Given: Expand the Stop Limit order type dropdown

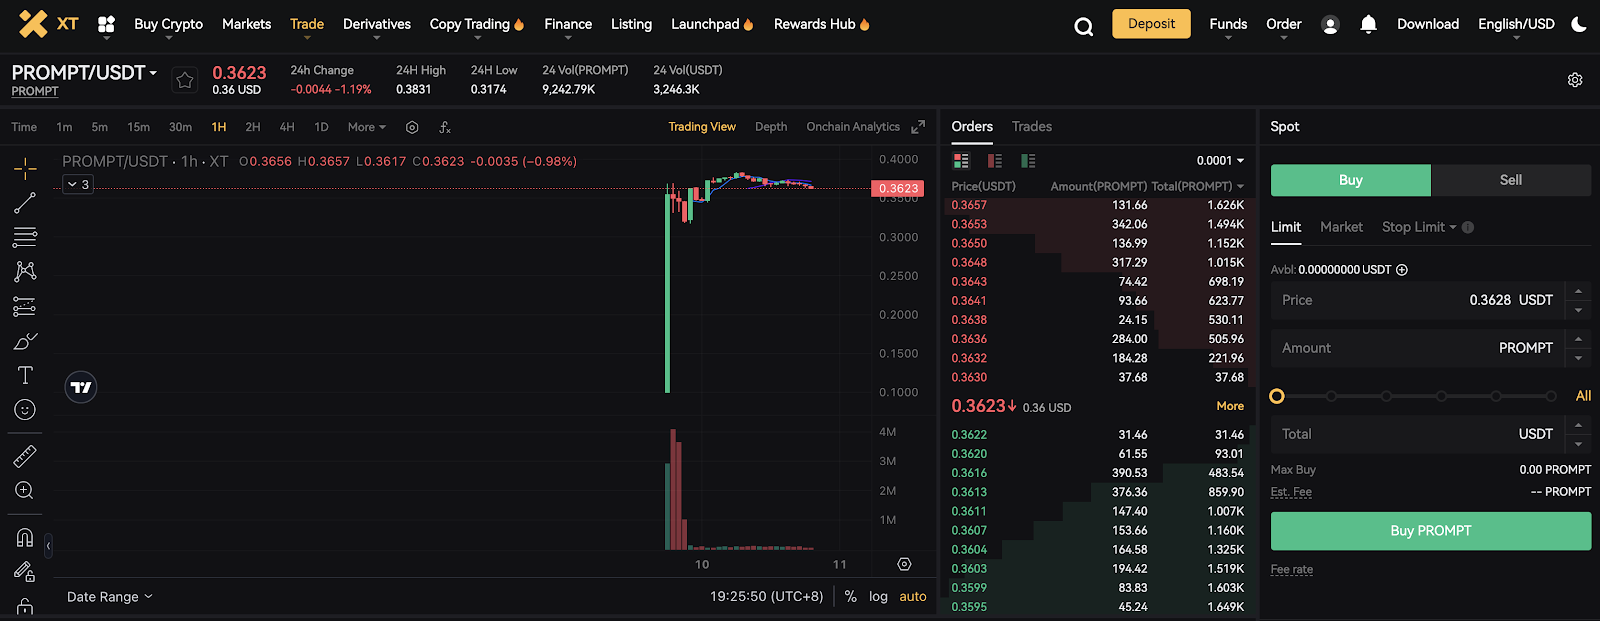Looking at the screenshot, I should pos(1419,227).
